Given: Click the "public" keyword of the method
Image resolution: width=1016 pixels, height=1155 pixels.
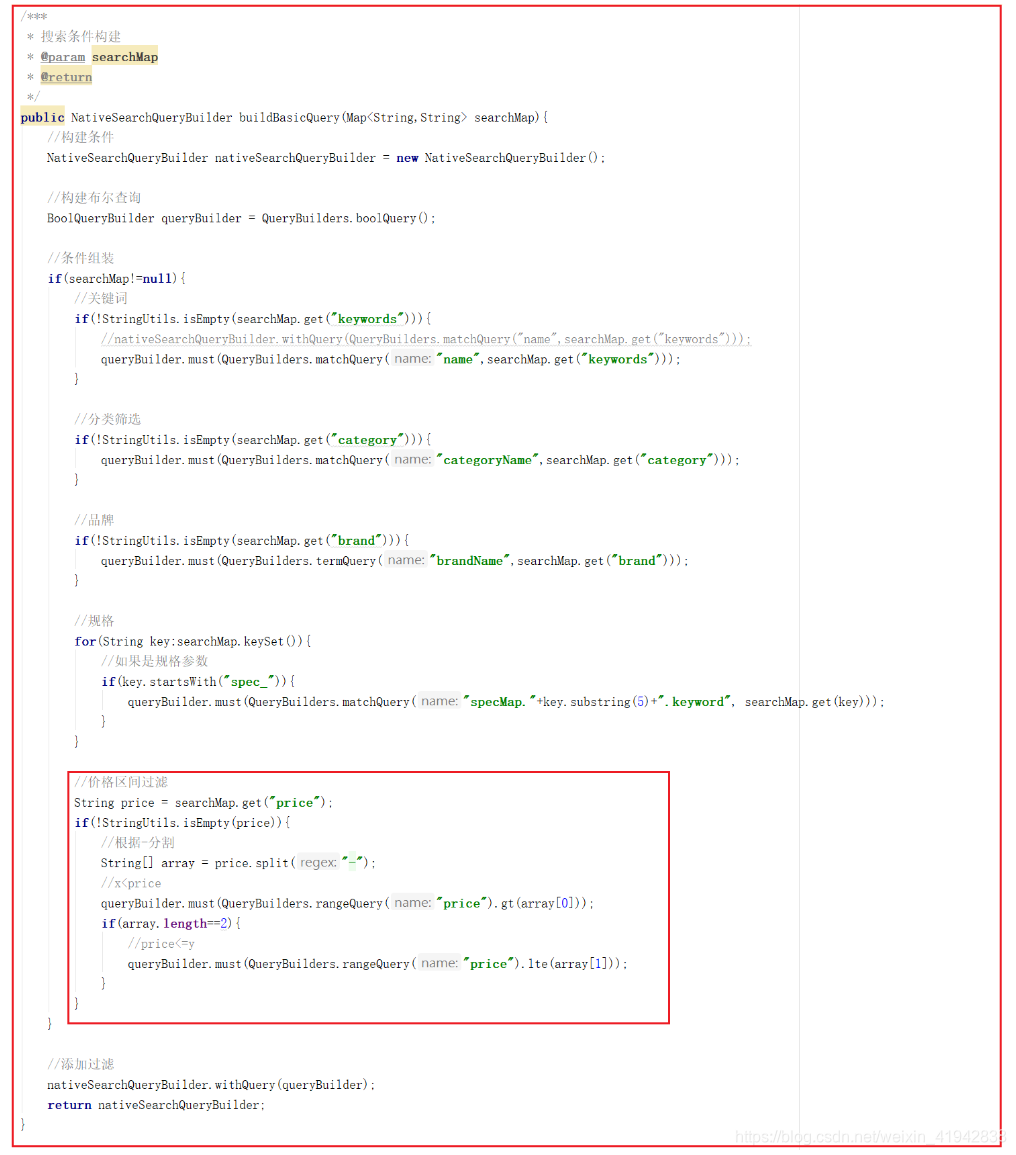Looking at the screenshot, I should click(42, 117).
